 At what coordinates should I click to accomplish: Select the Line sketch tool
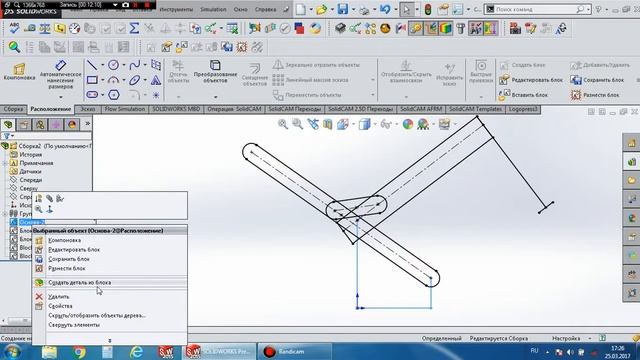click(92, 65)
